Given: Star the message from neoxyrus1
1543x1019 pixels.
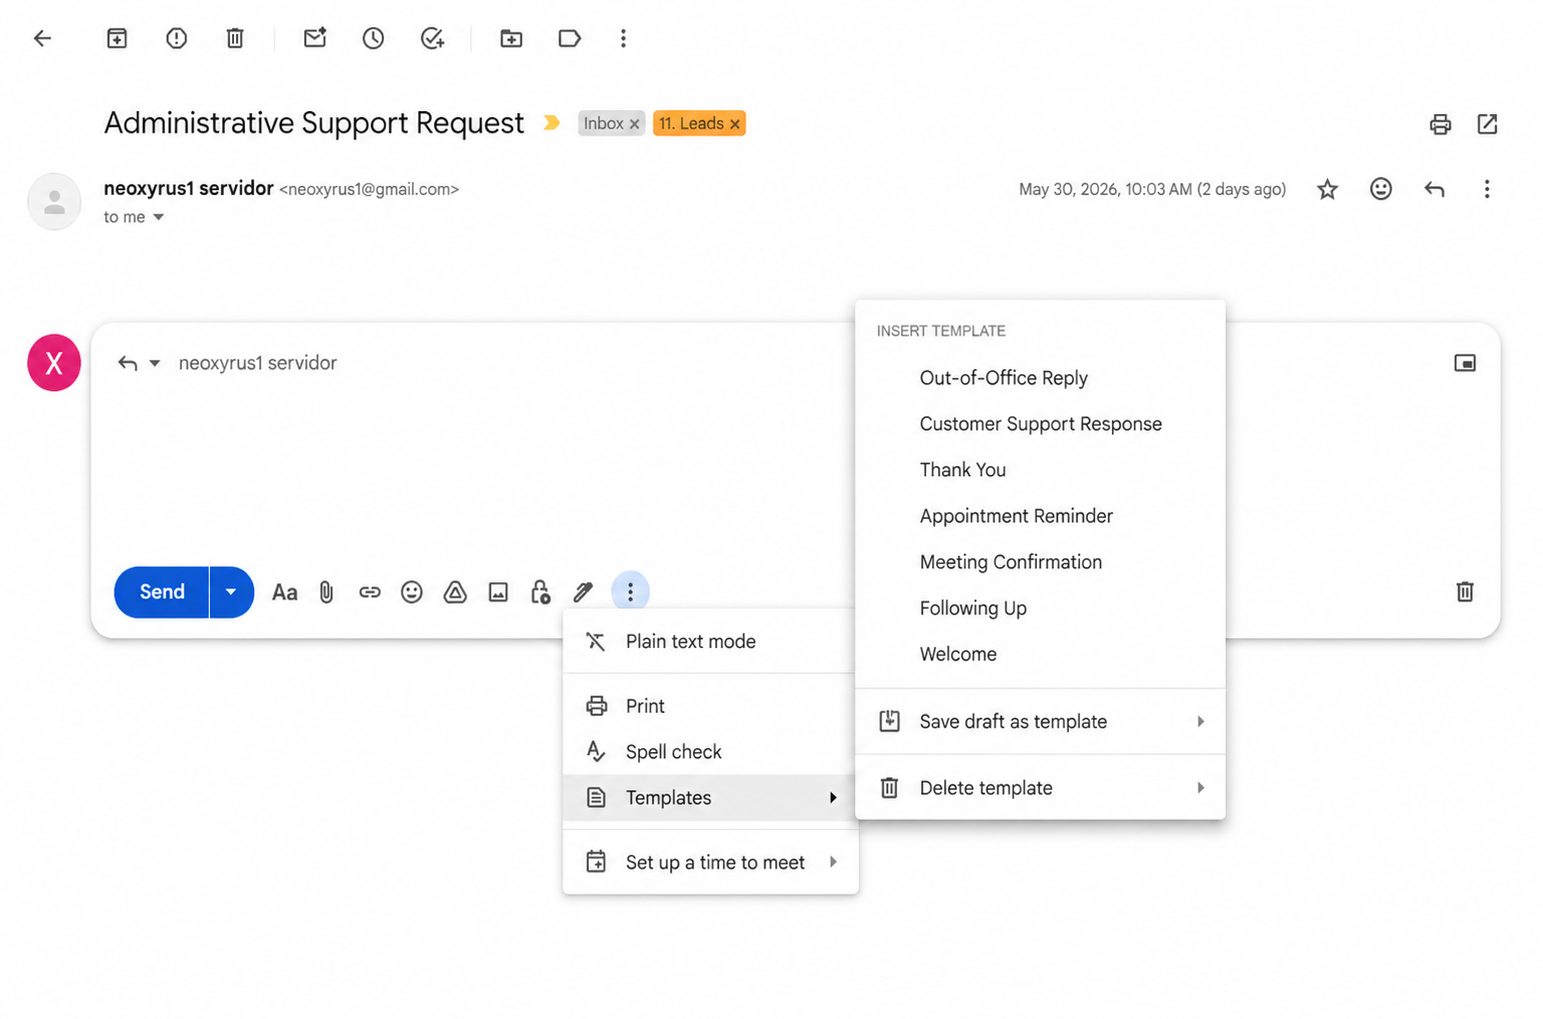Looking at the screenshot, I should point(1327,189).
